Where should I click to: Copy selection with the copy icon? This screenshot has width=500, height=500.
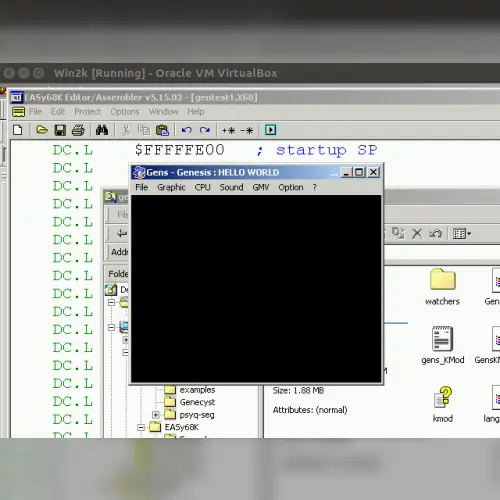[x=144, y=130]
